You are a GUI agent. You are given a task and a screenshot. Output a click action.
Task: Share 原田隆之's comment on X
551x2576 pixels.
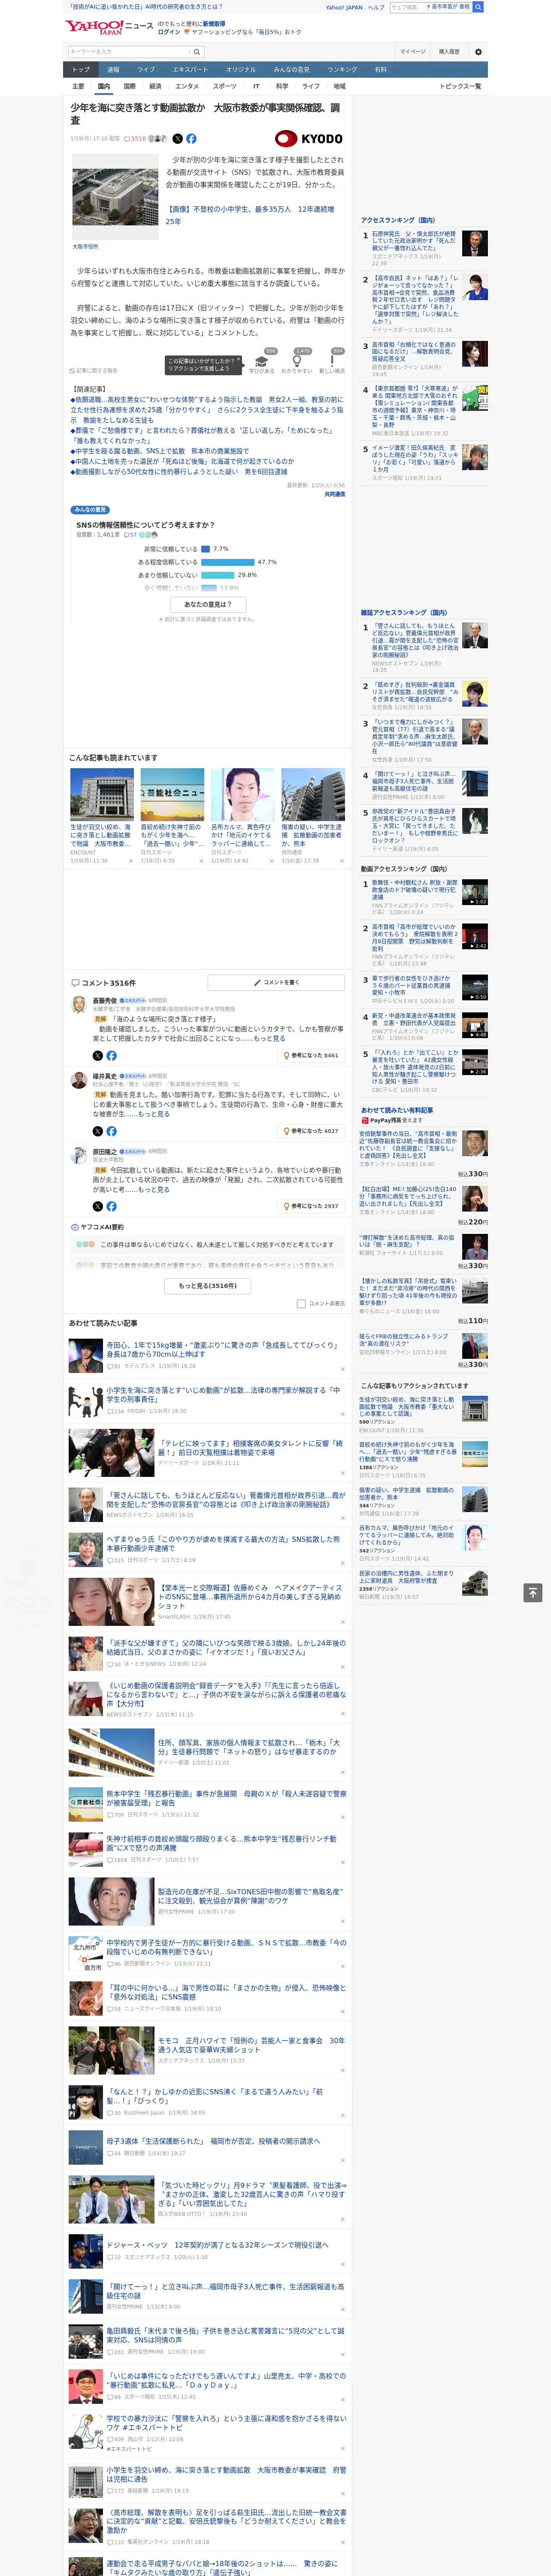[x=98, y=1206]
